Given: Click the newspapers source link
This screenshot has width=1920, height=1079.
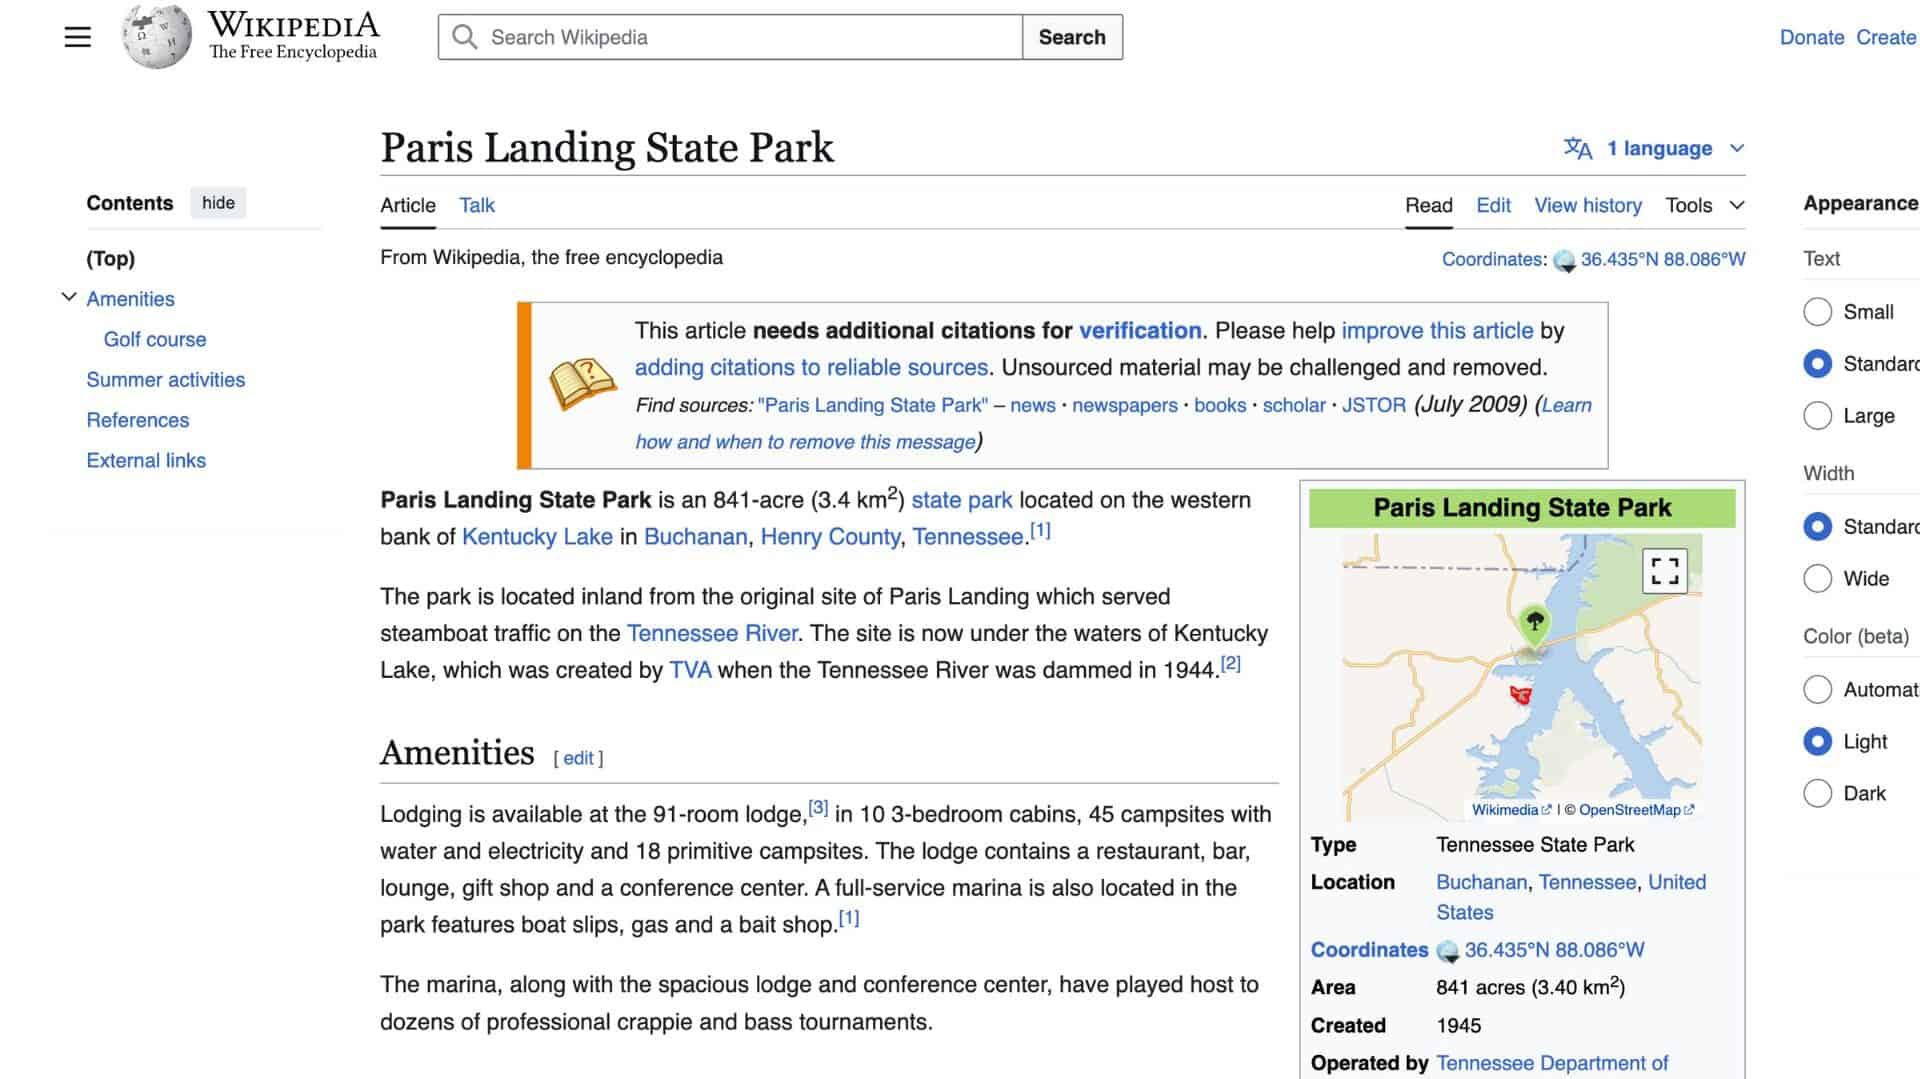Looking at the screenshot, I should 1125,405.
